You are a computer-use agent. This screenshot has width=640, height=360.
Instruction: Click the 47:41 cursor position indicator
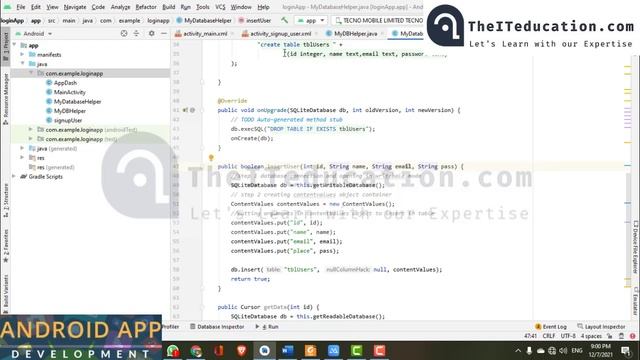530,336
